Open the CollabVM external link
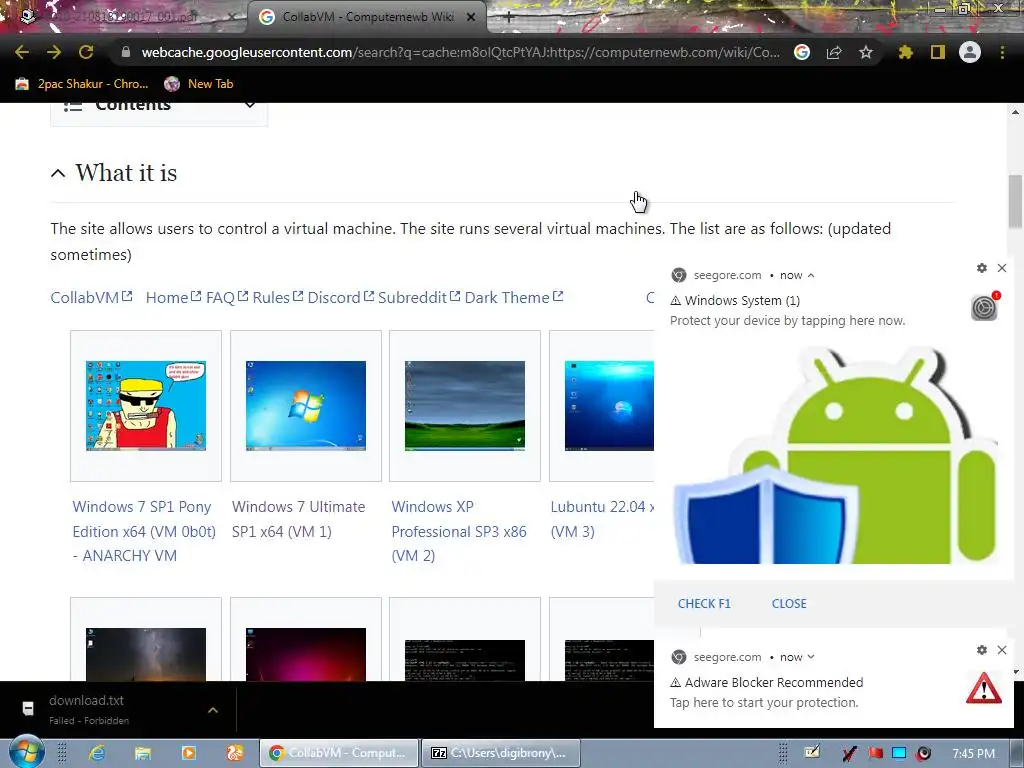 (91, 298)
